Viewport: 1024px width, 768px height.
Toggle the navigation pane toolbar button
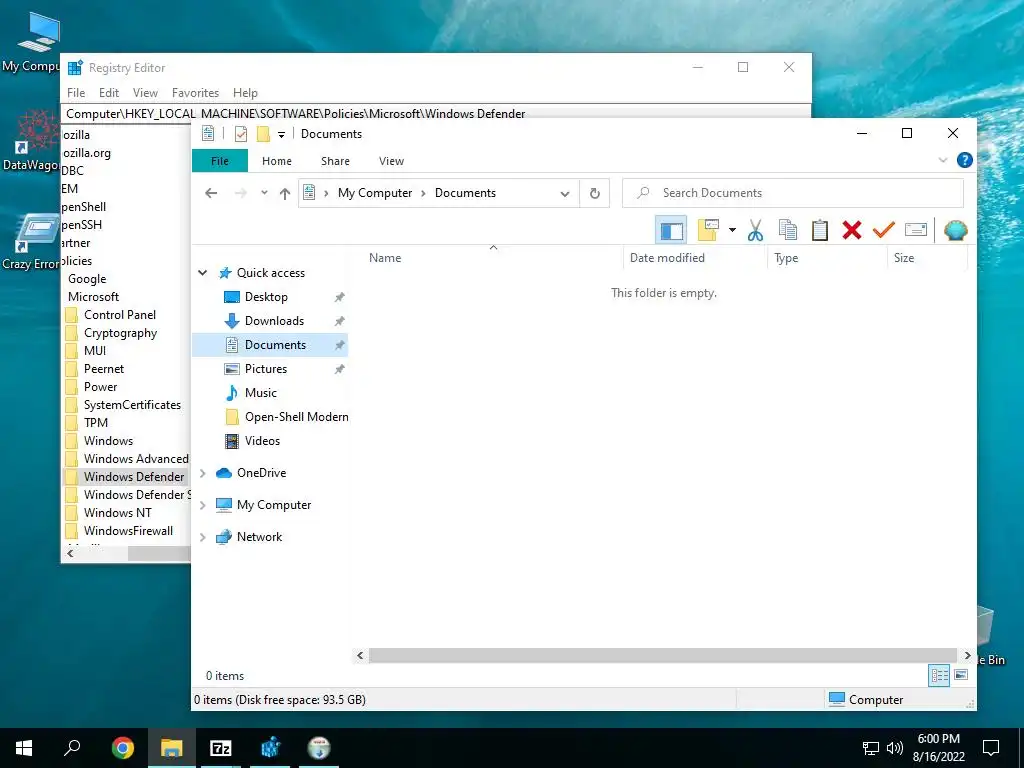pos(671,230)
